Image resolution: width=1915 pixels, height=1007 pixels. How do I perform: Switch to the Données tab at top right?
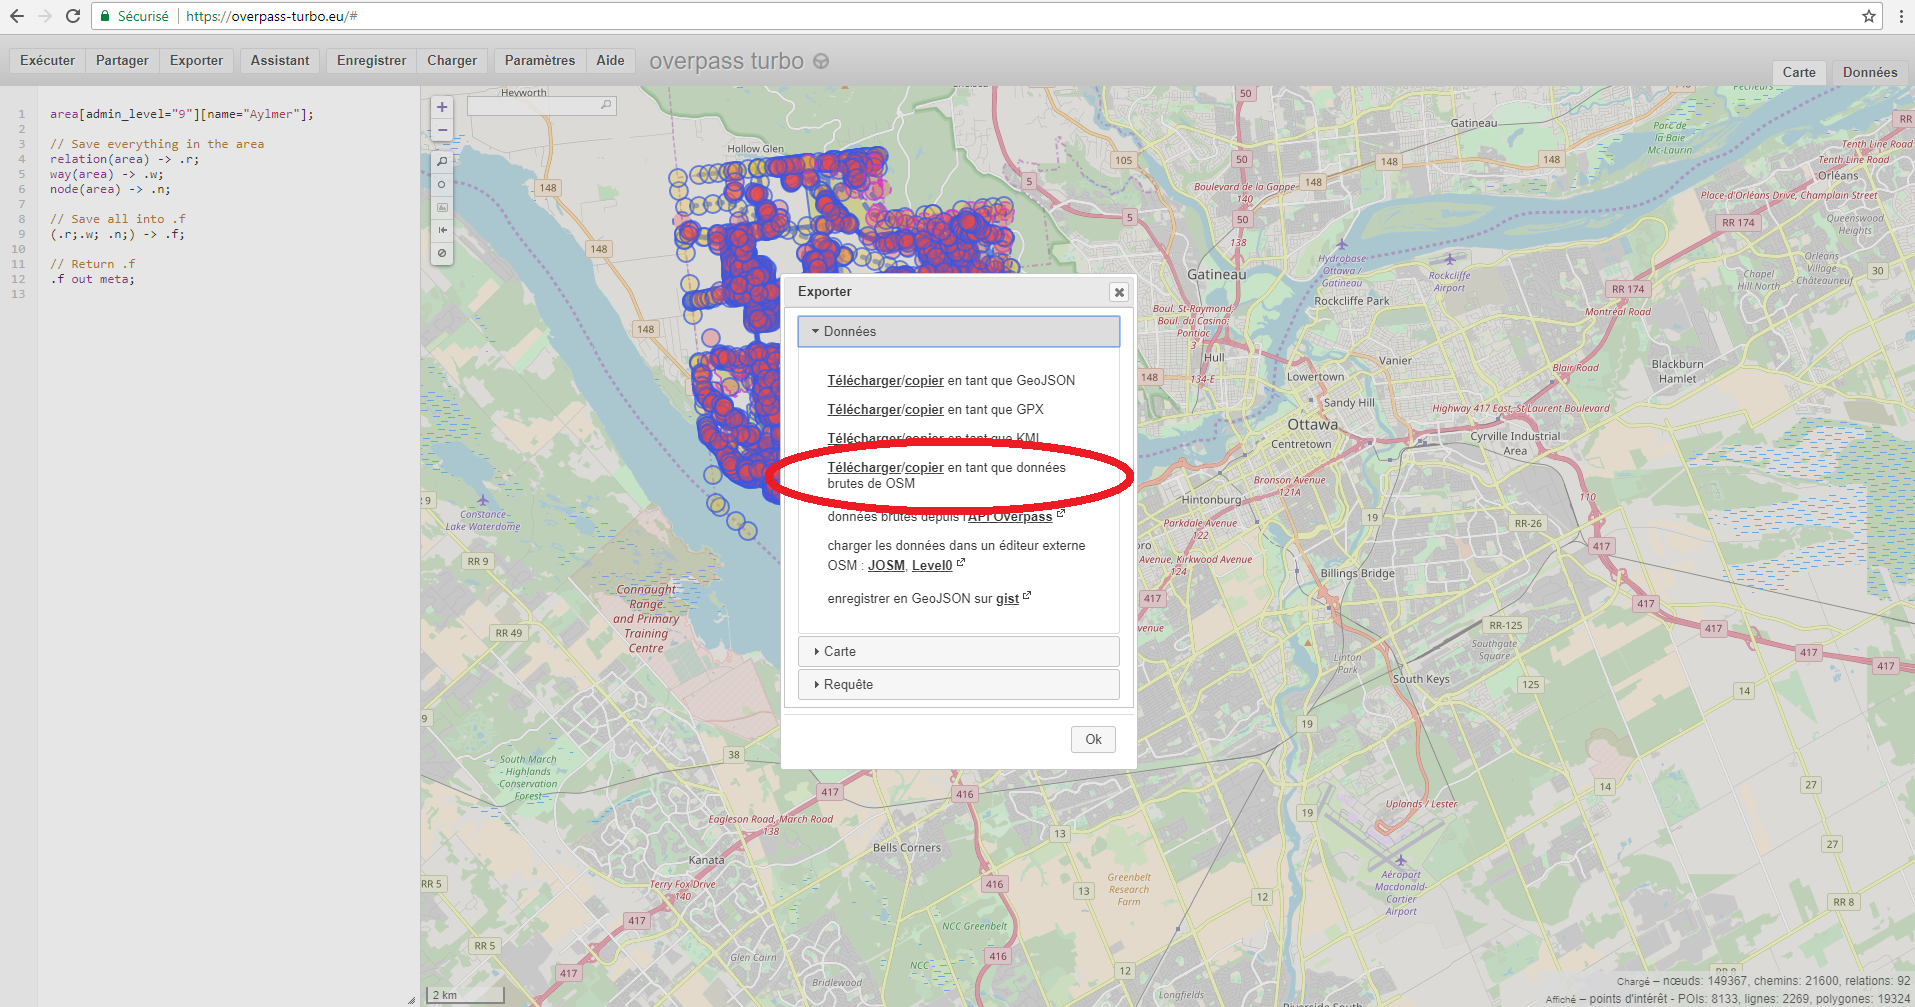click(x=1869, y=72)
